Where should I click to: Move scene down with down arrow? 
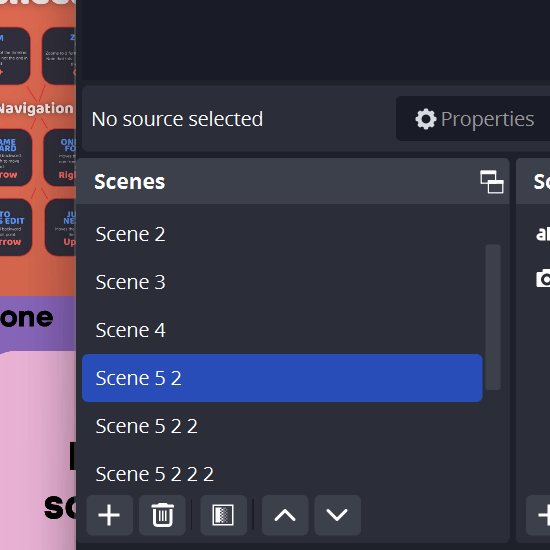click(x=337, y=515)
